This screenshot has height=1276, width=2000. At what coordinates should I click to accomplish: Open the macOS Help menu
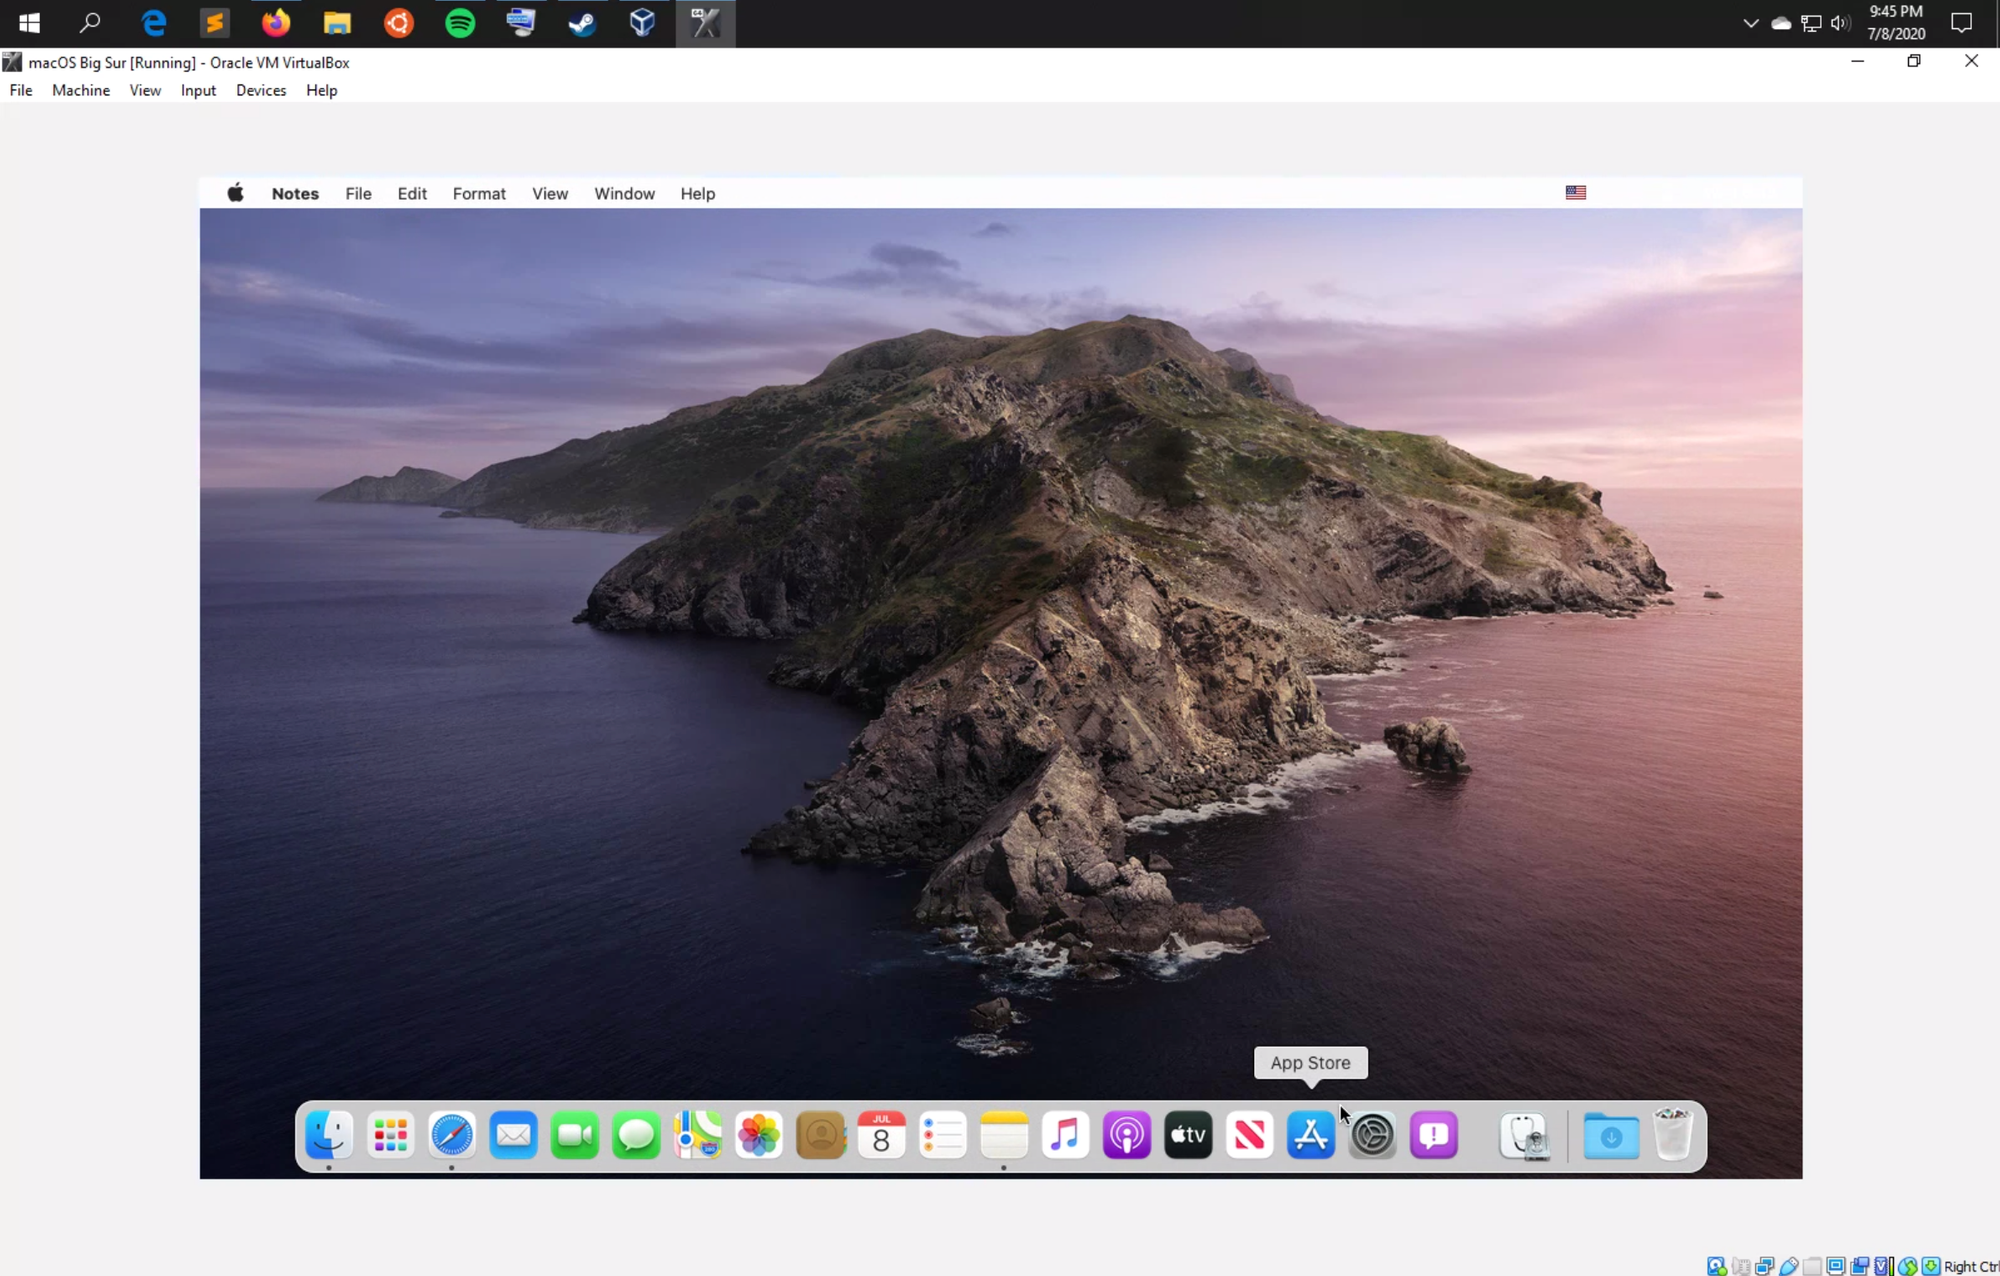pyautogui.click(x=698, y=193)
